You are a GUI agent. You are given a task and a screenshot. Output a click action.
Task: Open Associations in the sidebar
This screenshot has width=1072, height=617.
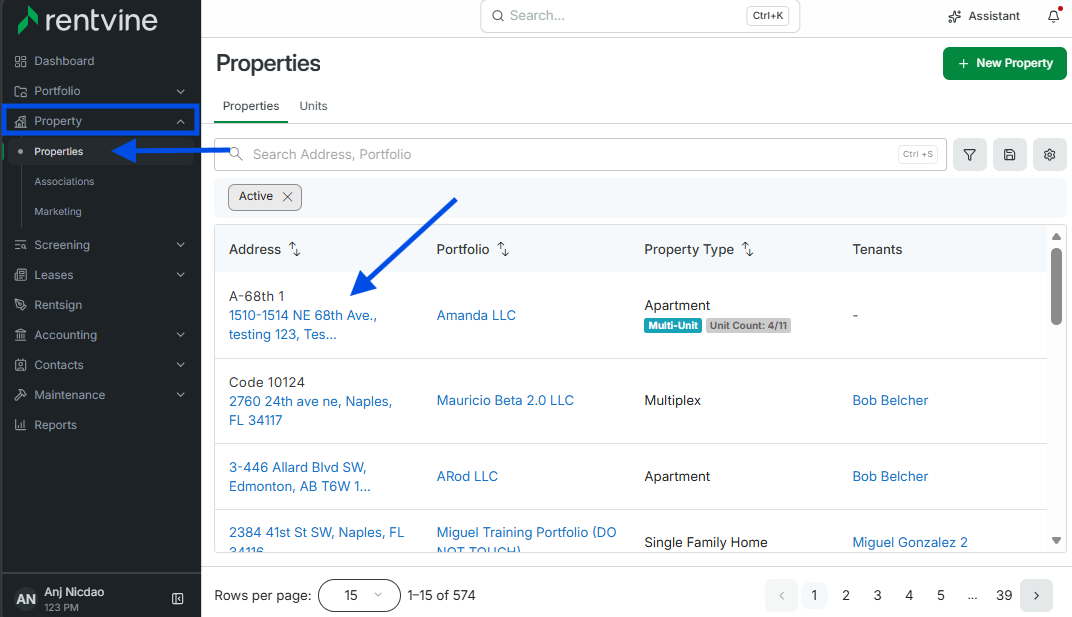64,181
